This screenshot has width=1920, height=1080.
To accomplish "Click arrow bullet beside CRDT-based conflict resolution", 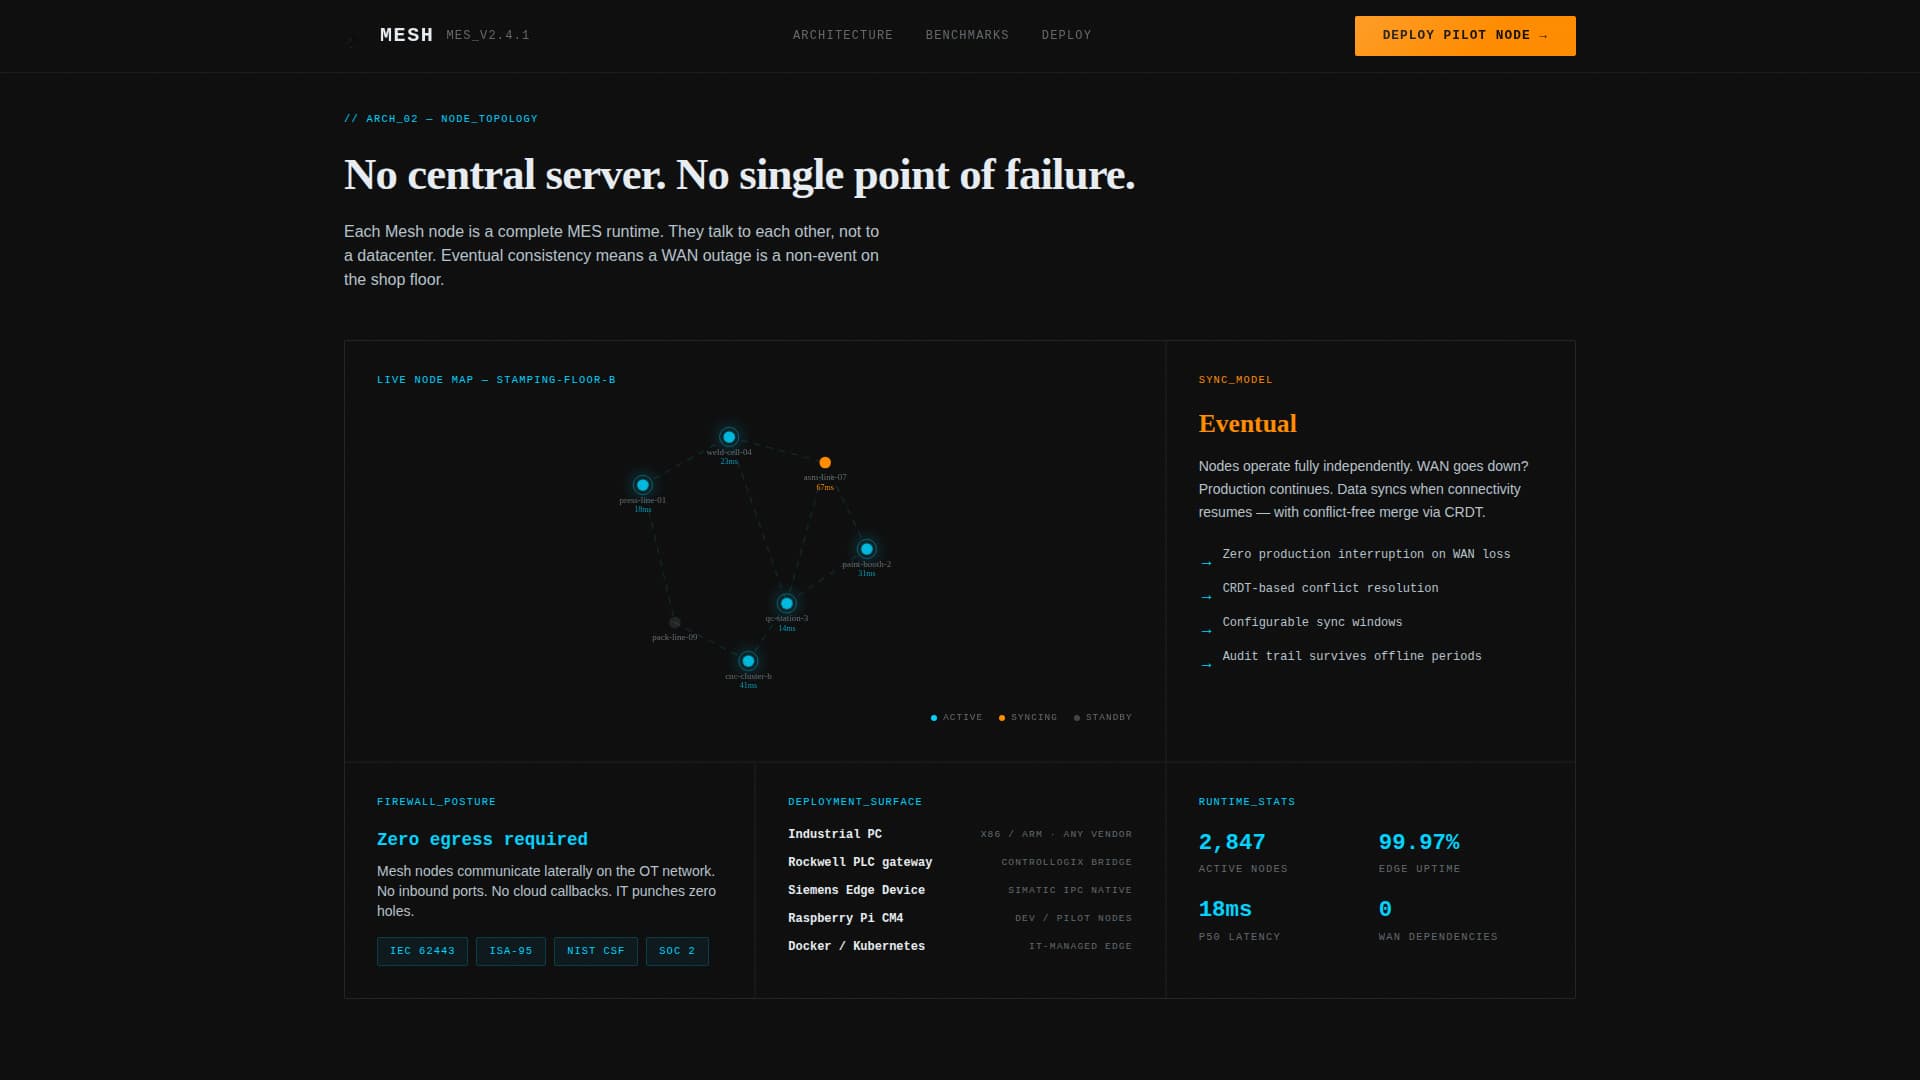I will (x=1205, y=597).
